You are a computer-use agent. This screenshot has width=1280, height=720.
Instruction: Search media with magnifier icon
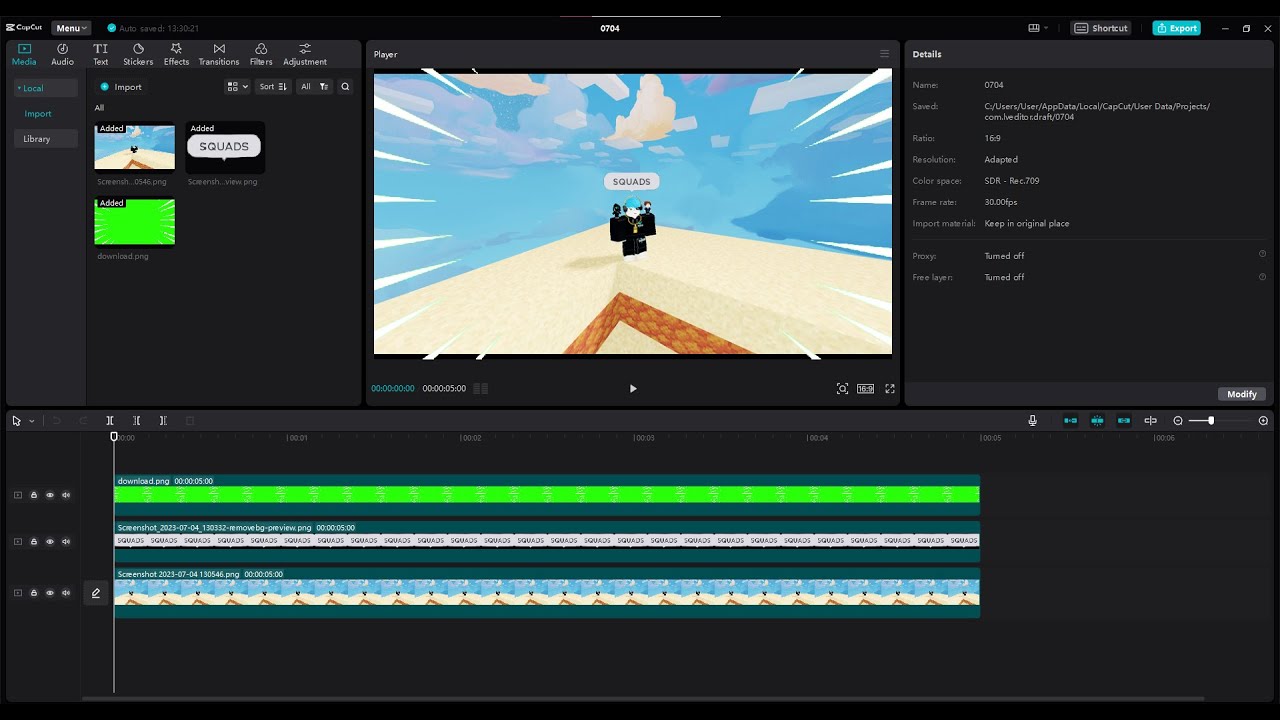pyautogui.click(x=345, y=87)
